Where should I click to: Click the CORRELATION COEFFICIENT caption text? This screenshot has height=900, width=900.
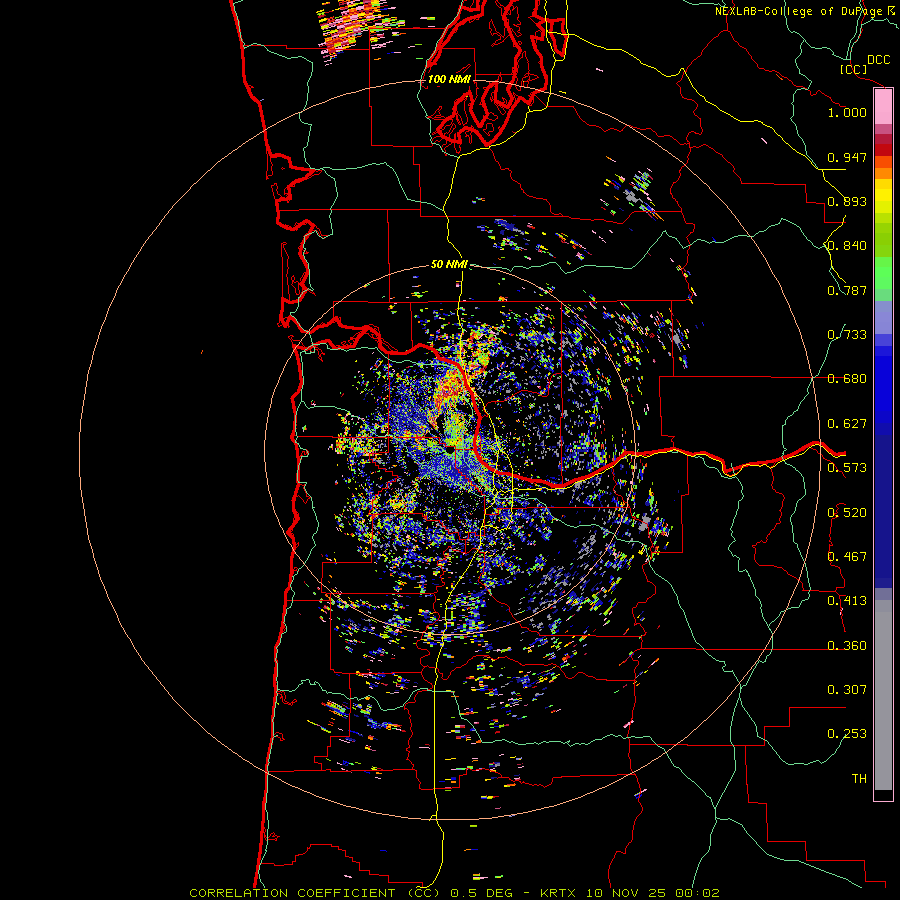pos(292,893)
